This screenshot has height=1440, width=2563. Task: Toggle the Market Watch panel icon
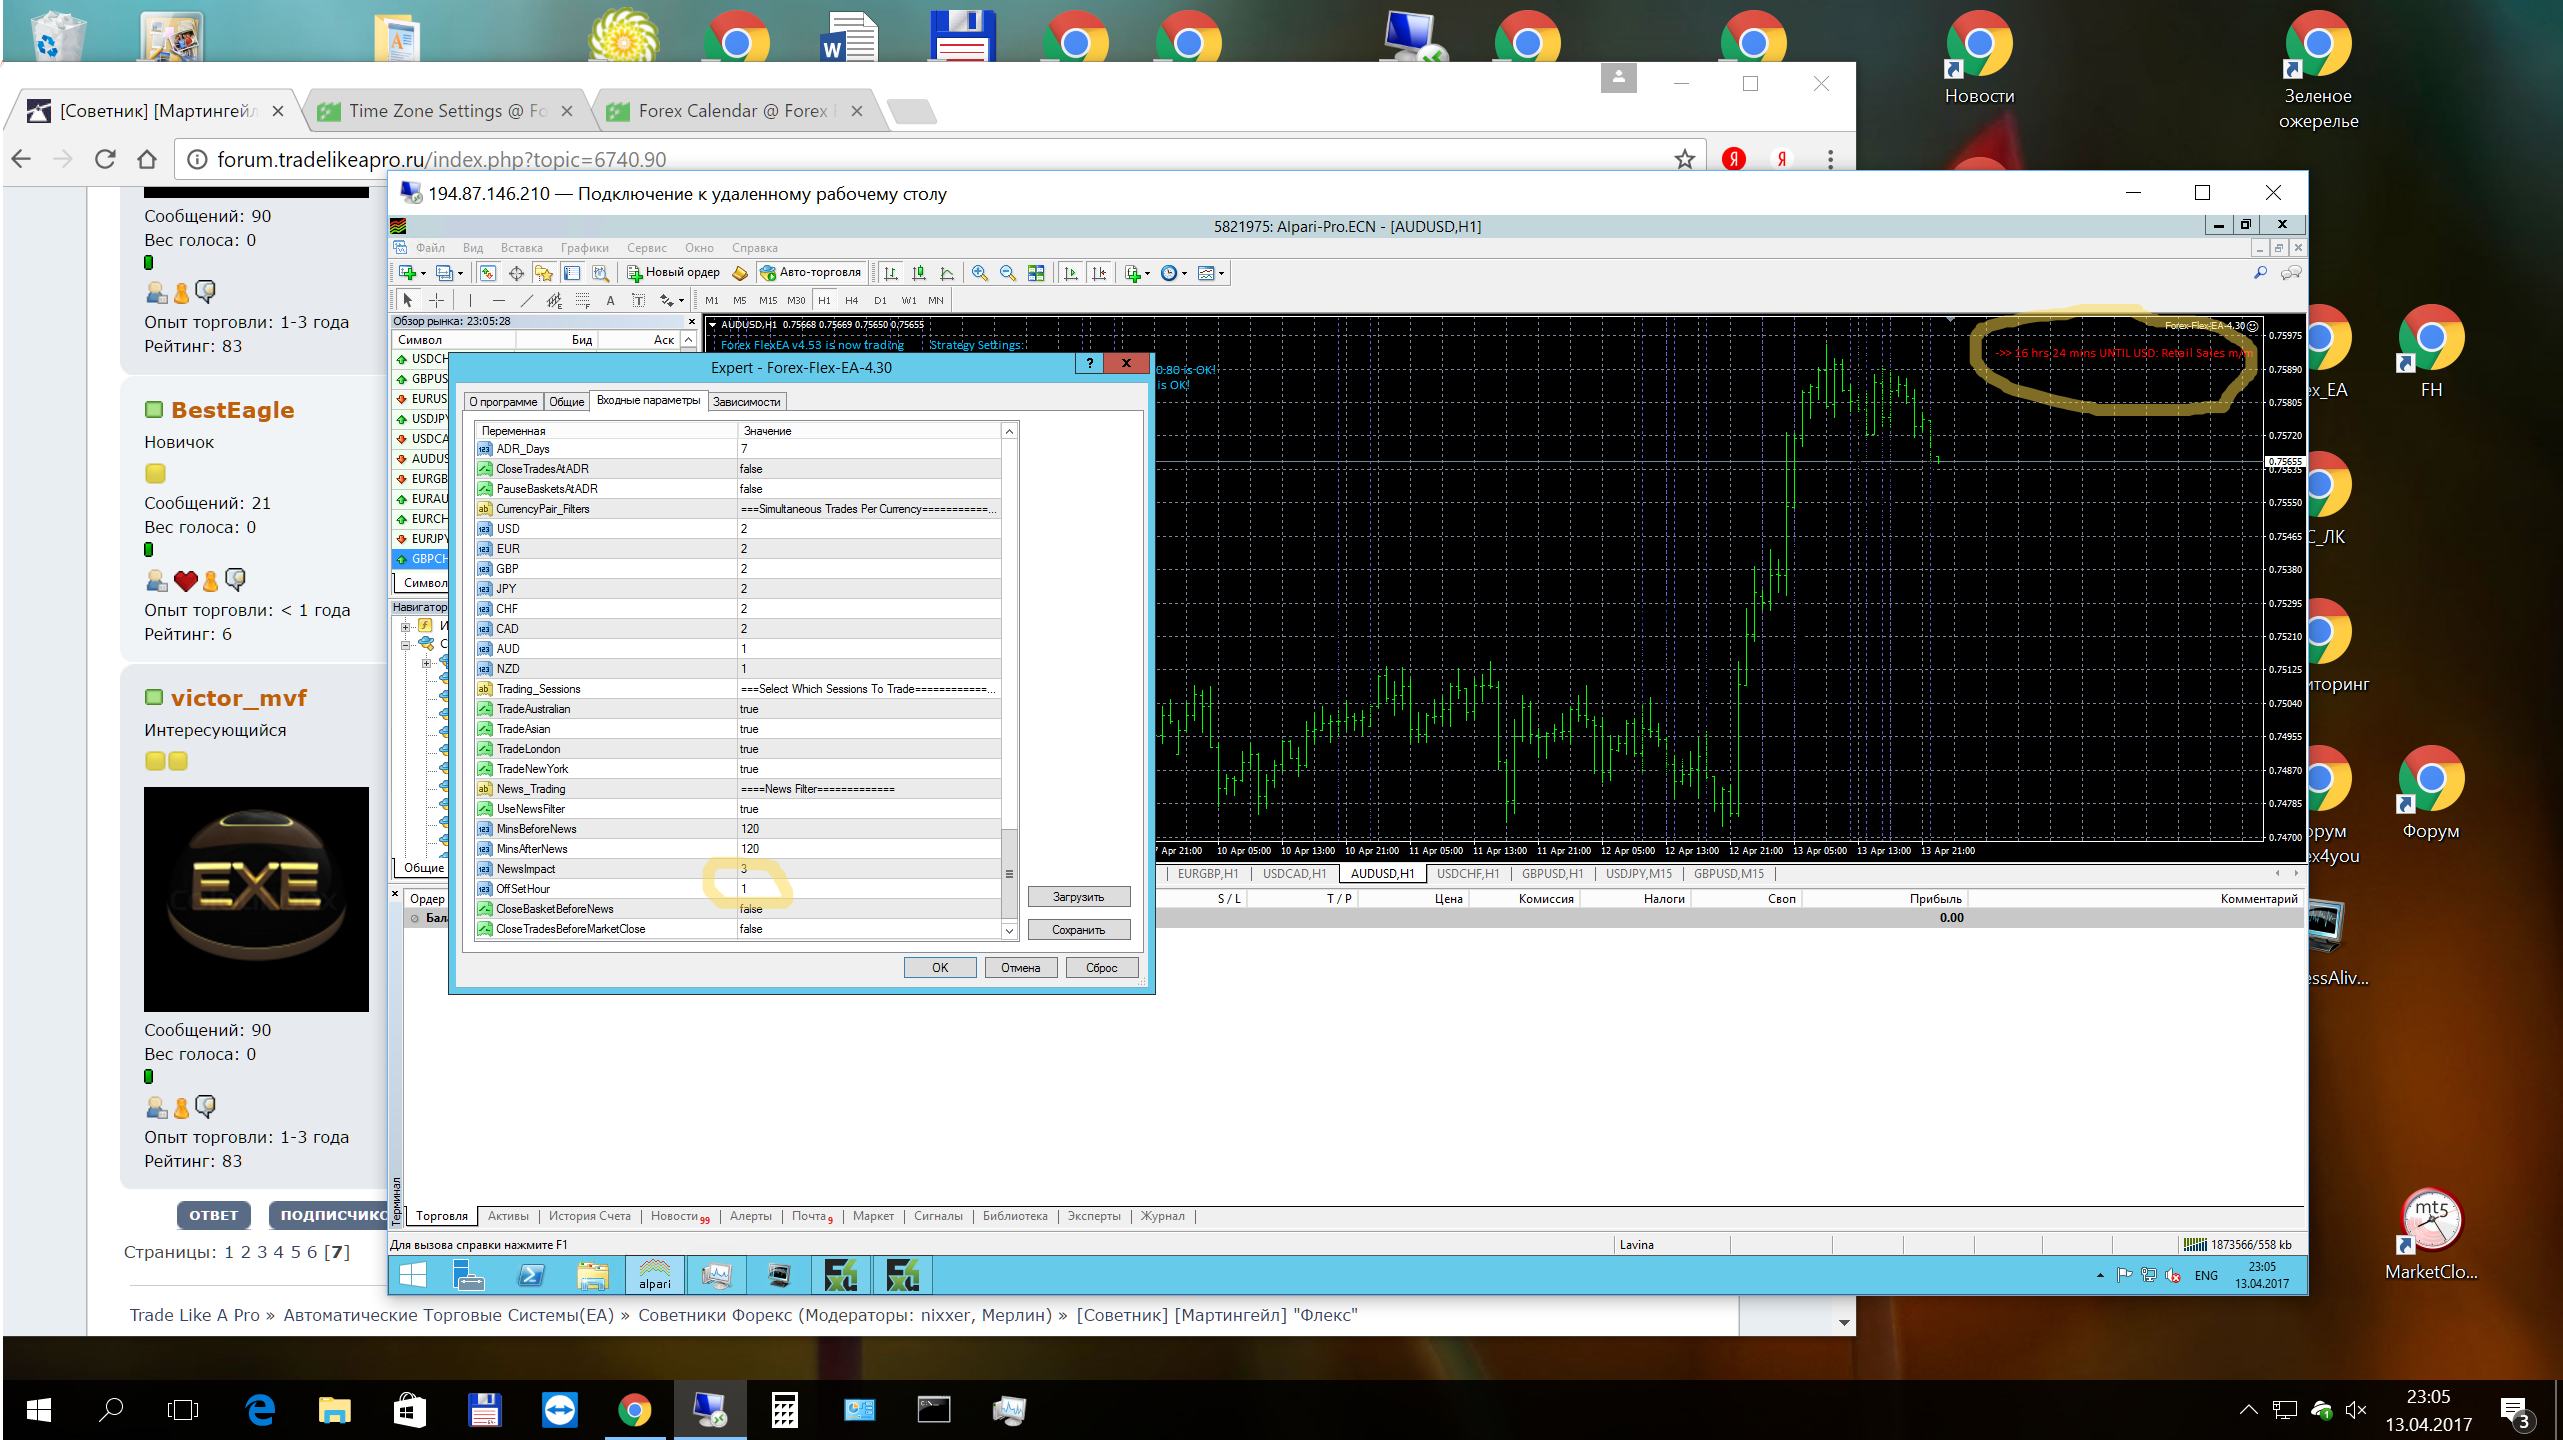point(488,273)
